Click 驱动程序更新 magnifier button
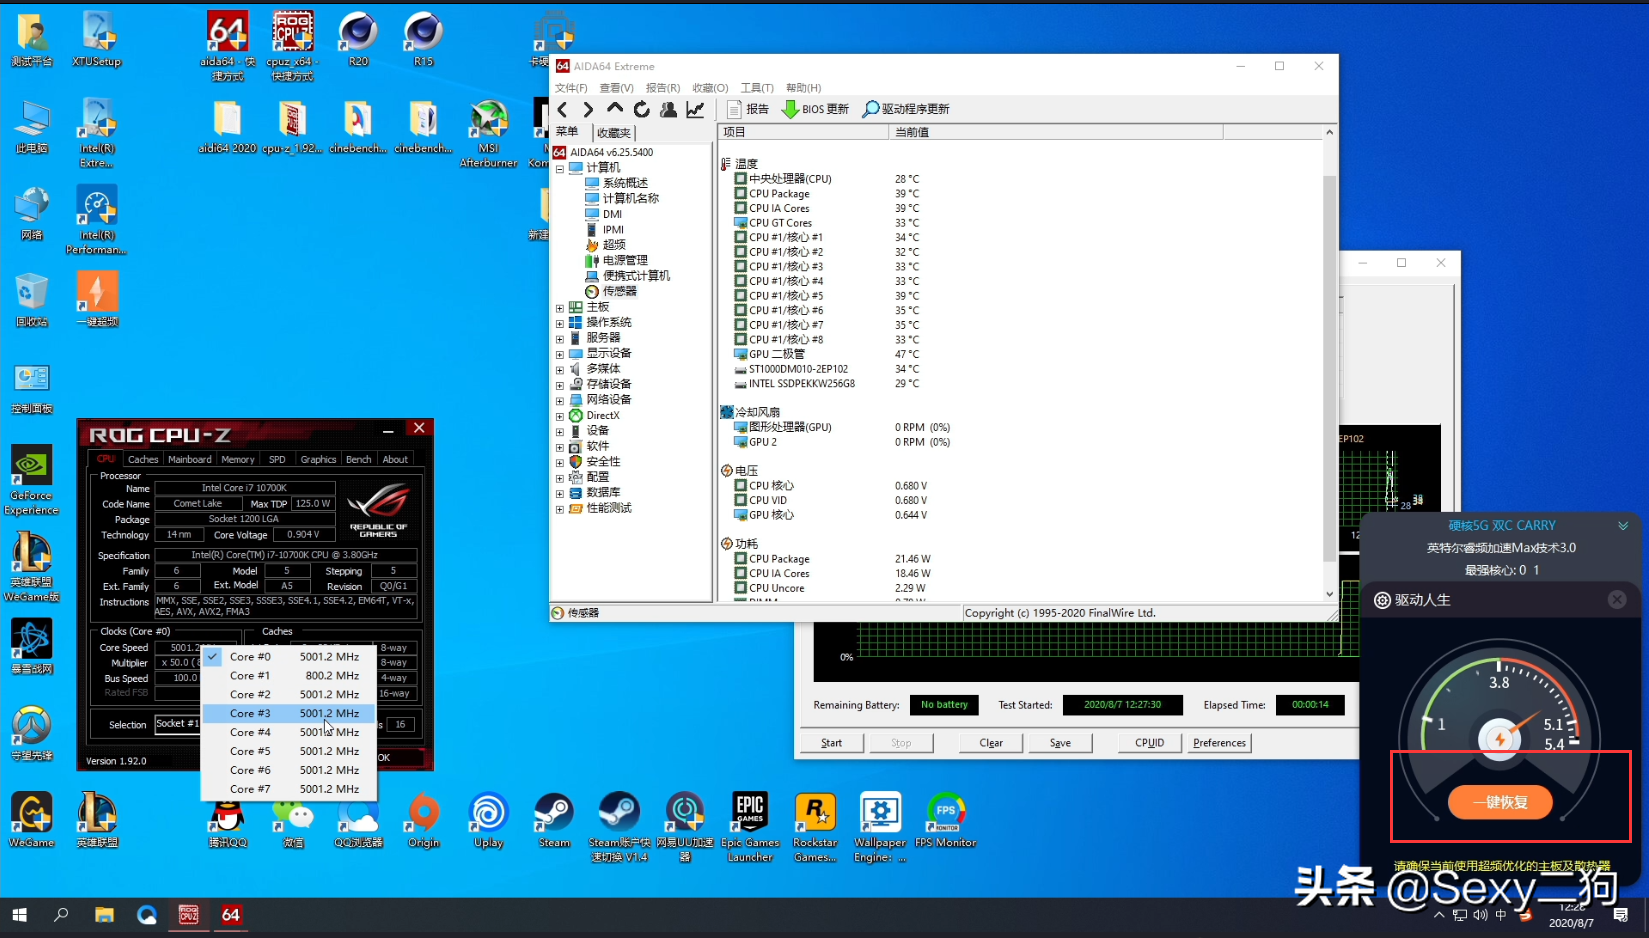Screen dimensions: 1649x938 click(906, 109)
